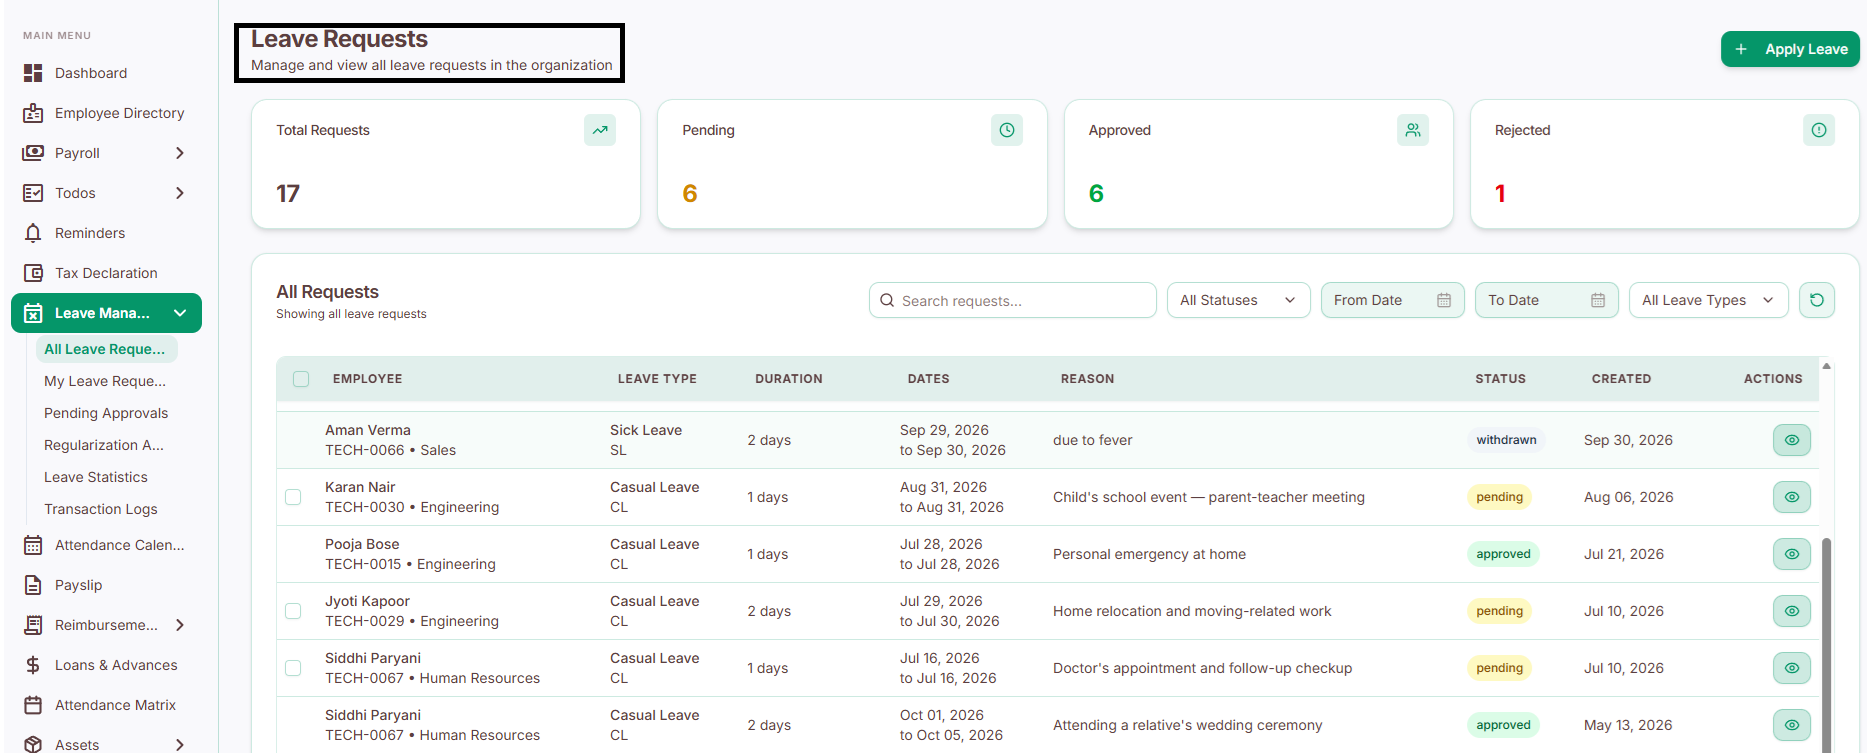Screen dimensions: 1867x756
Task: Reset filters with the refresh icon button
Action: pyautogui.click(x=1817, y=300)
